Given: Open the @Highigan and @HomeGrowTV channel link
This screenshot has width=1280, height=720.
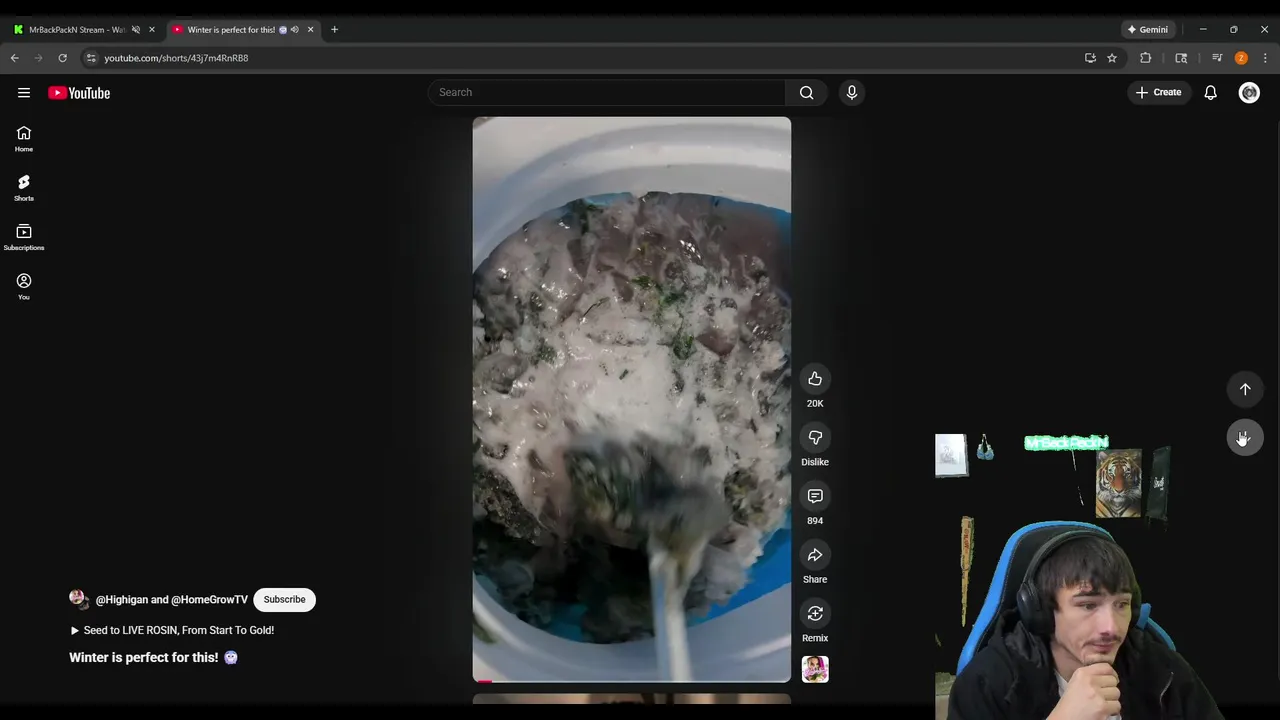Looking at the screenshot, I should click(171, 600).
